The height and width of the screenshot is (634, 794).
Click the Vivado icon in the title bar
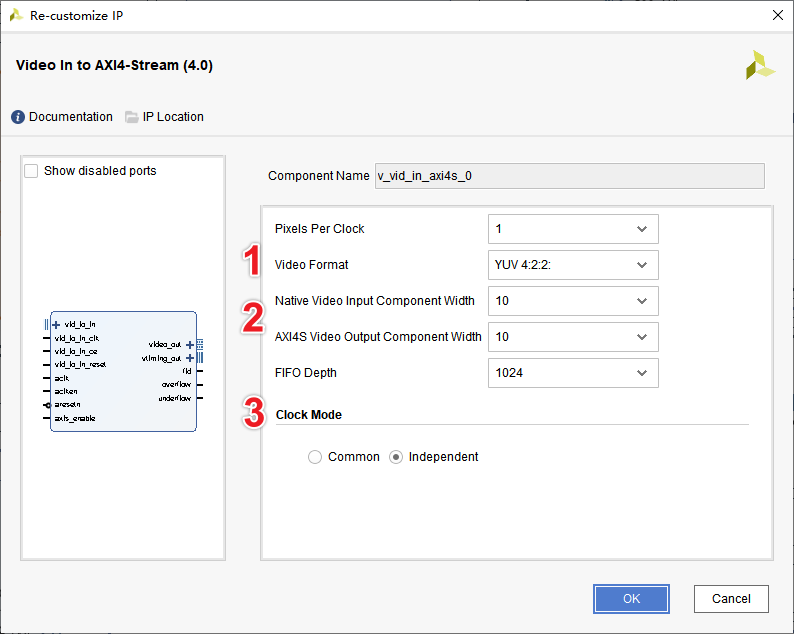click(16, 16)
